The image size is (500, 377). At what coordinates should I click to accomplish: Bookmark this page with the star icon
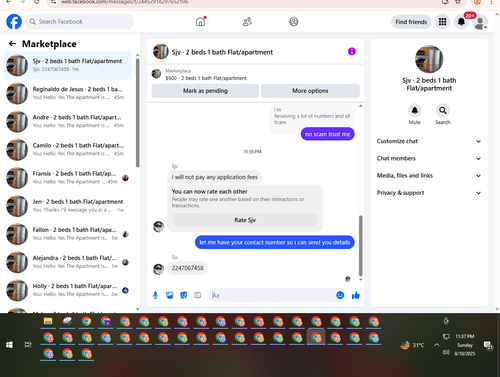pos(458,2)
